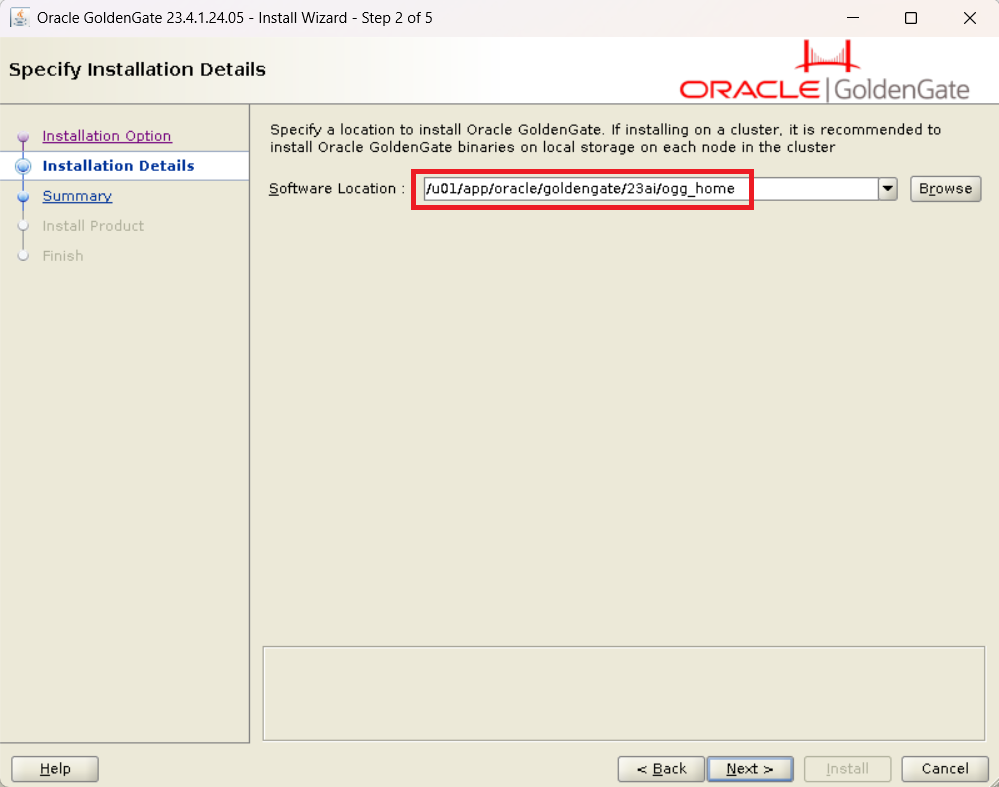This screenshot has height=787, width=999.
Task: Cancel the installation wizard
Action: [x=944, y=769]
